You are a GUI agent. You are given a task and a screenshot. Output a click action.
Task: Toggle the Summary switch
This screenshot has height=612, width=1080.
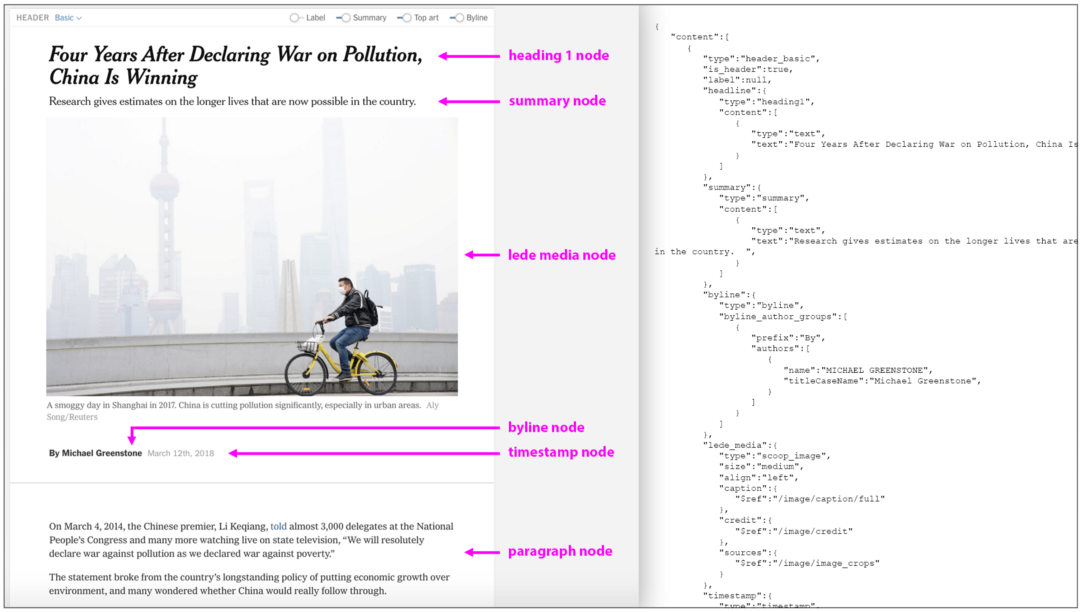343,18
